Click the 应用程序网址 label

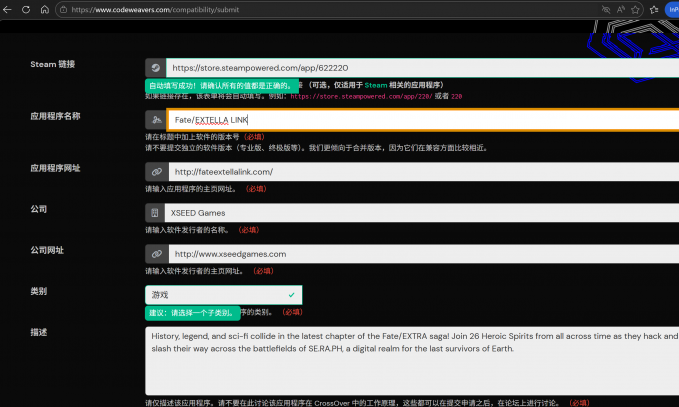point(55,168)
